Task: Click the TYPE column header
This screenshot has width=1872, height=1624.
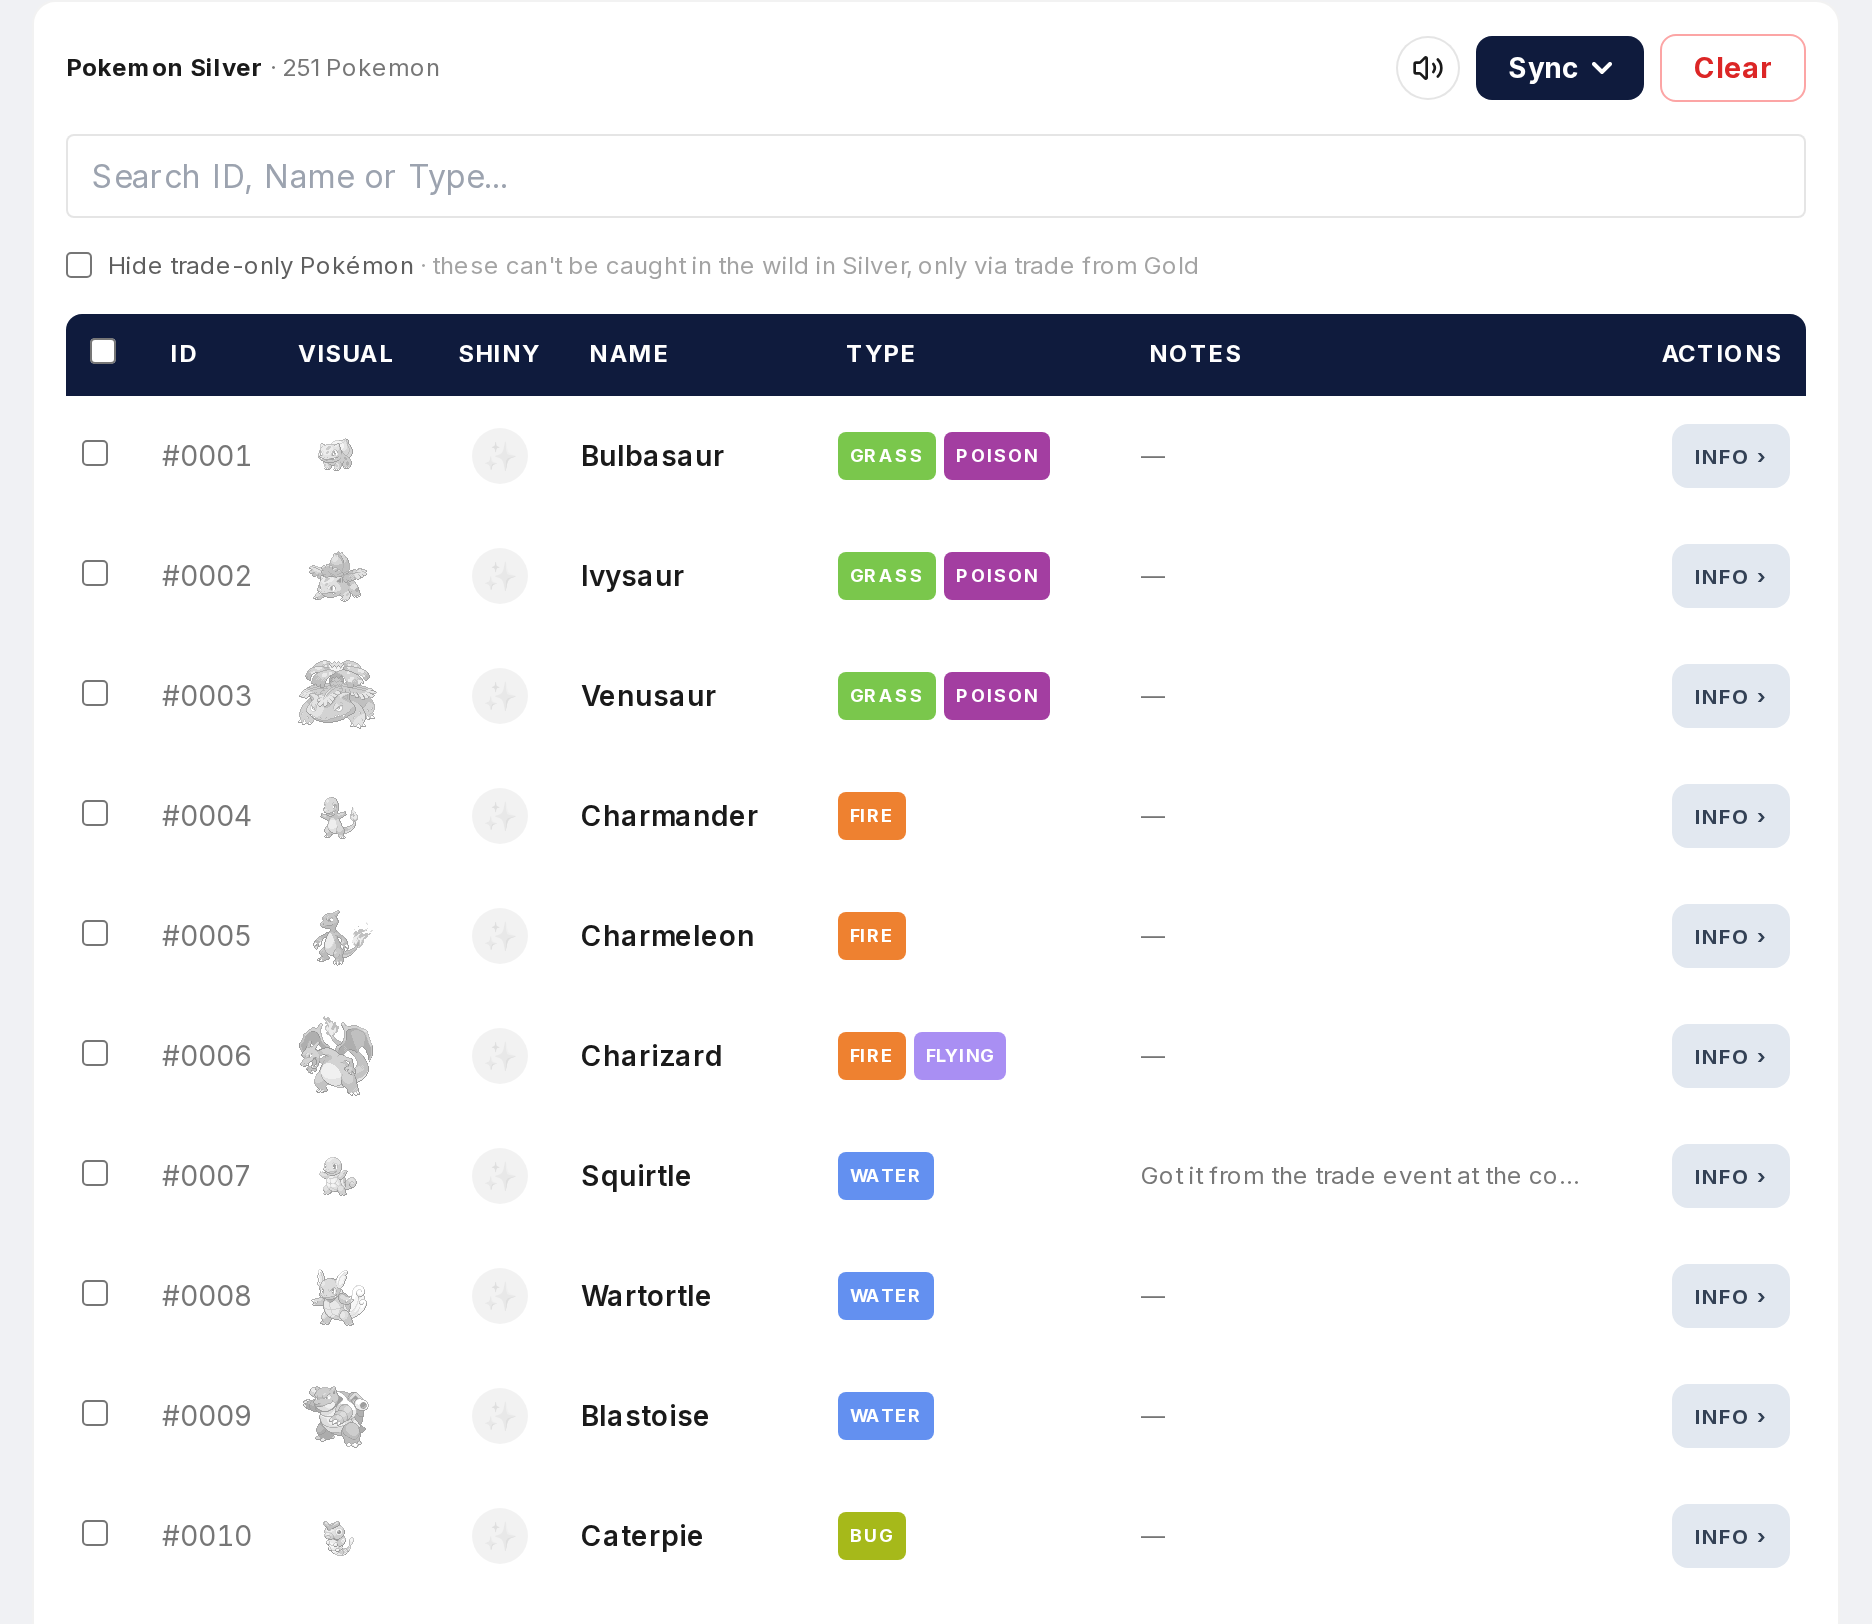Action: click(x=880, y=354)
